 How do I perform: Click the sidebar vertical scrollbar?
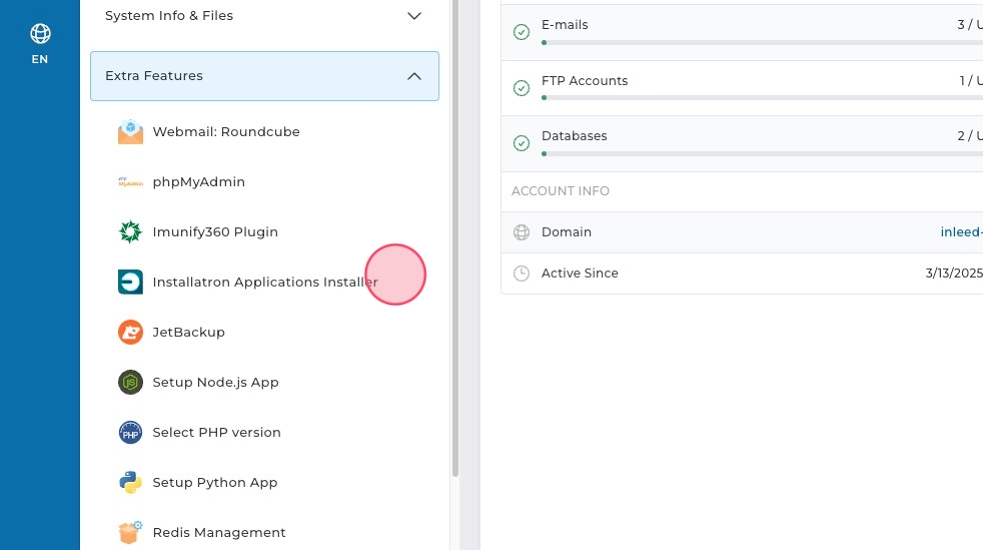point(455,240)
